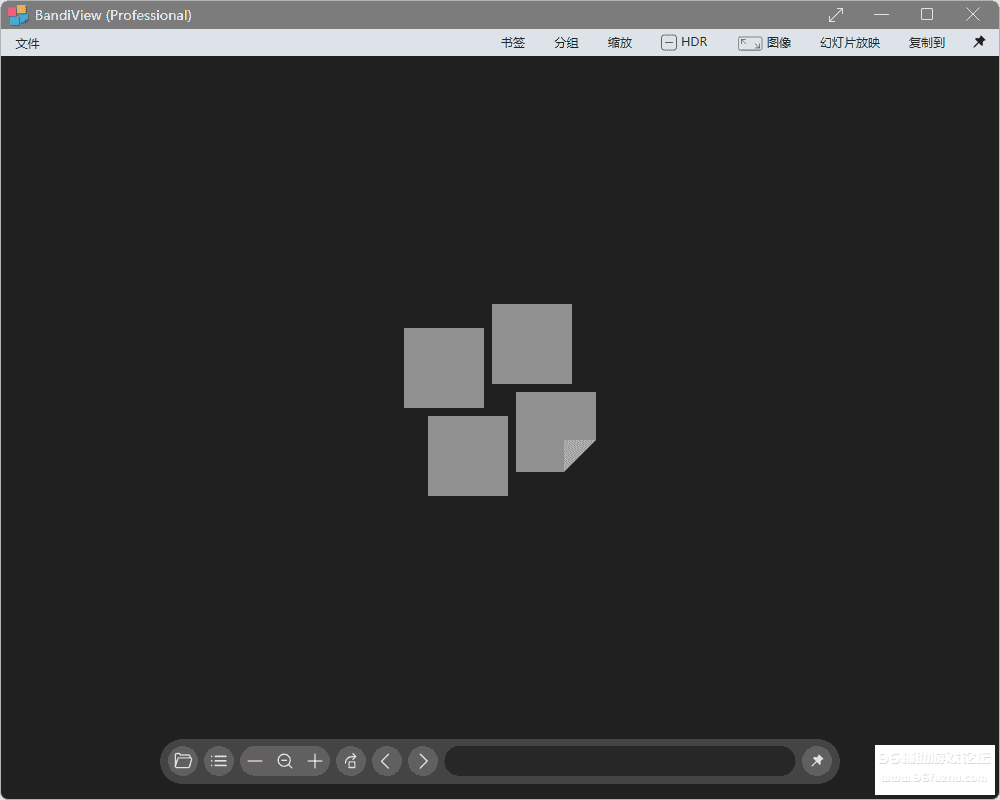Start the 幻灯片放映 slideshow

[850, 43]
